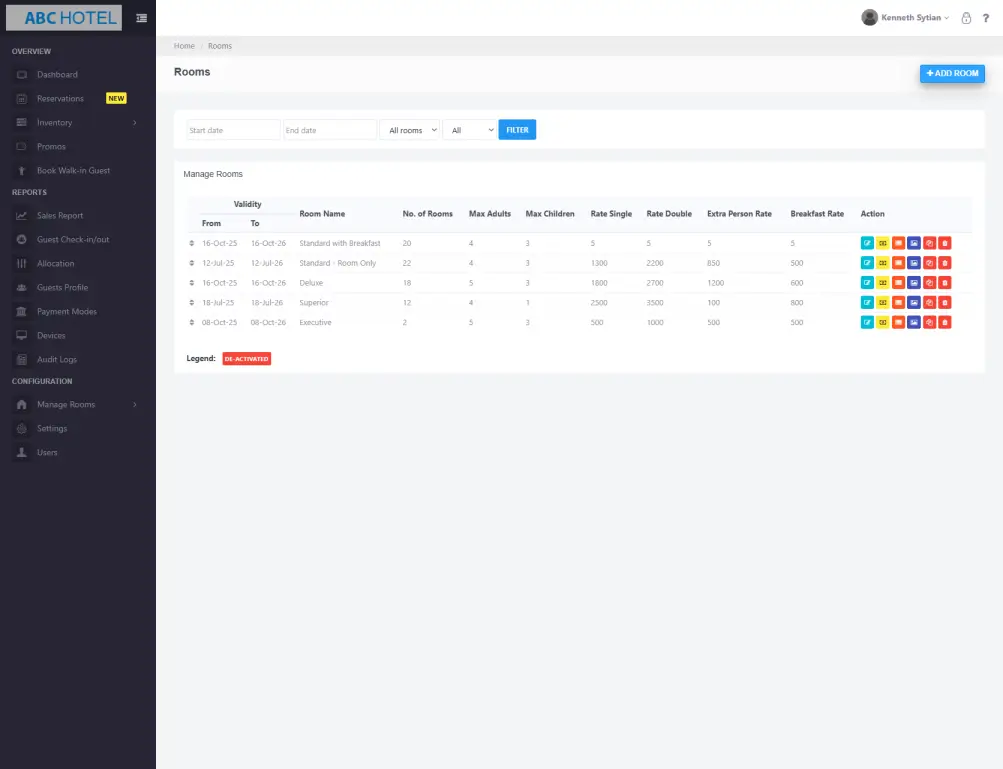Click the '12-Jul-25' From date cell
This screenshot has width=1003, height=769.
pos(218,263)
